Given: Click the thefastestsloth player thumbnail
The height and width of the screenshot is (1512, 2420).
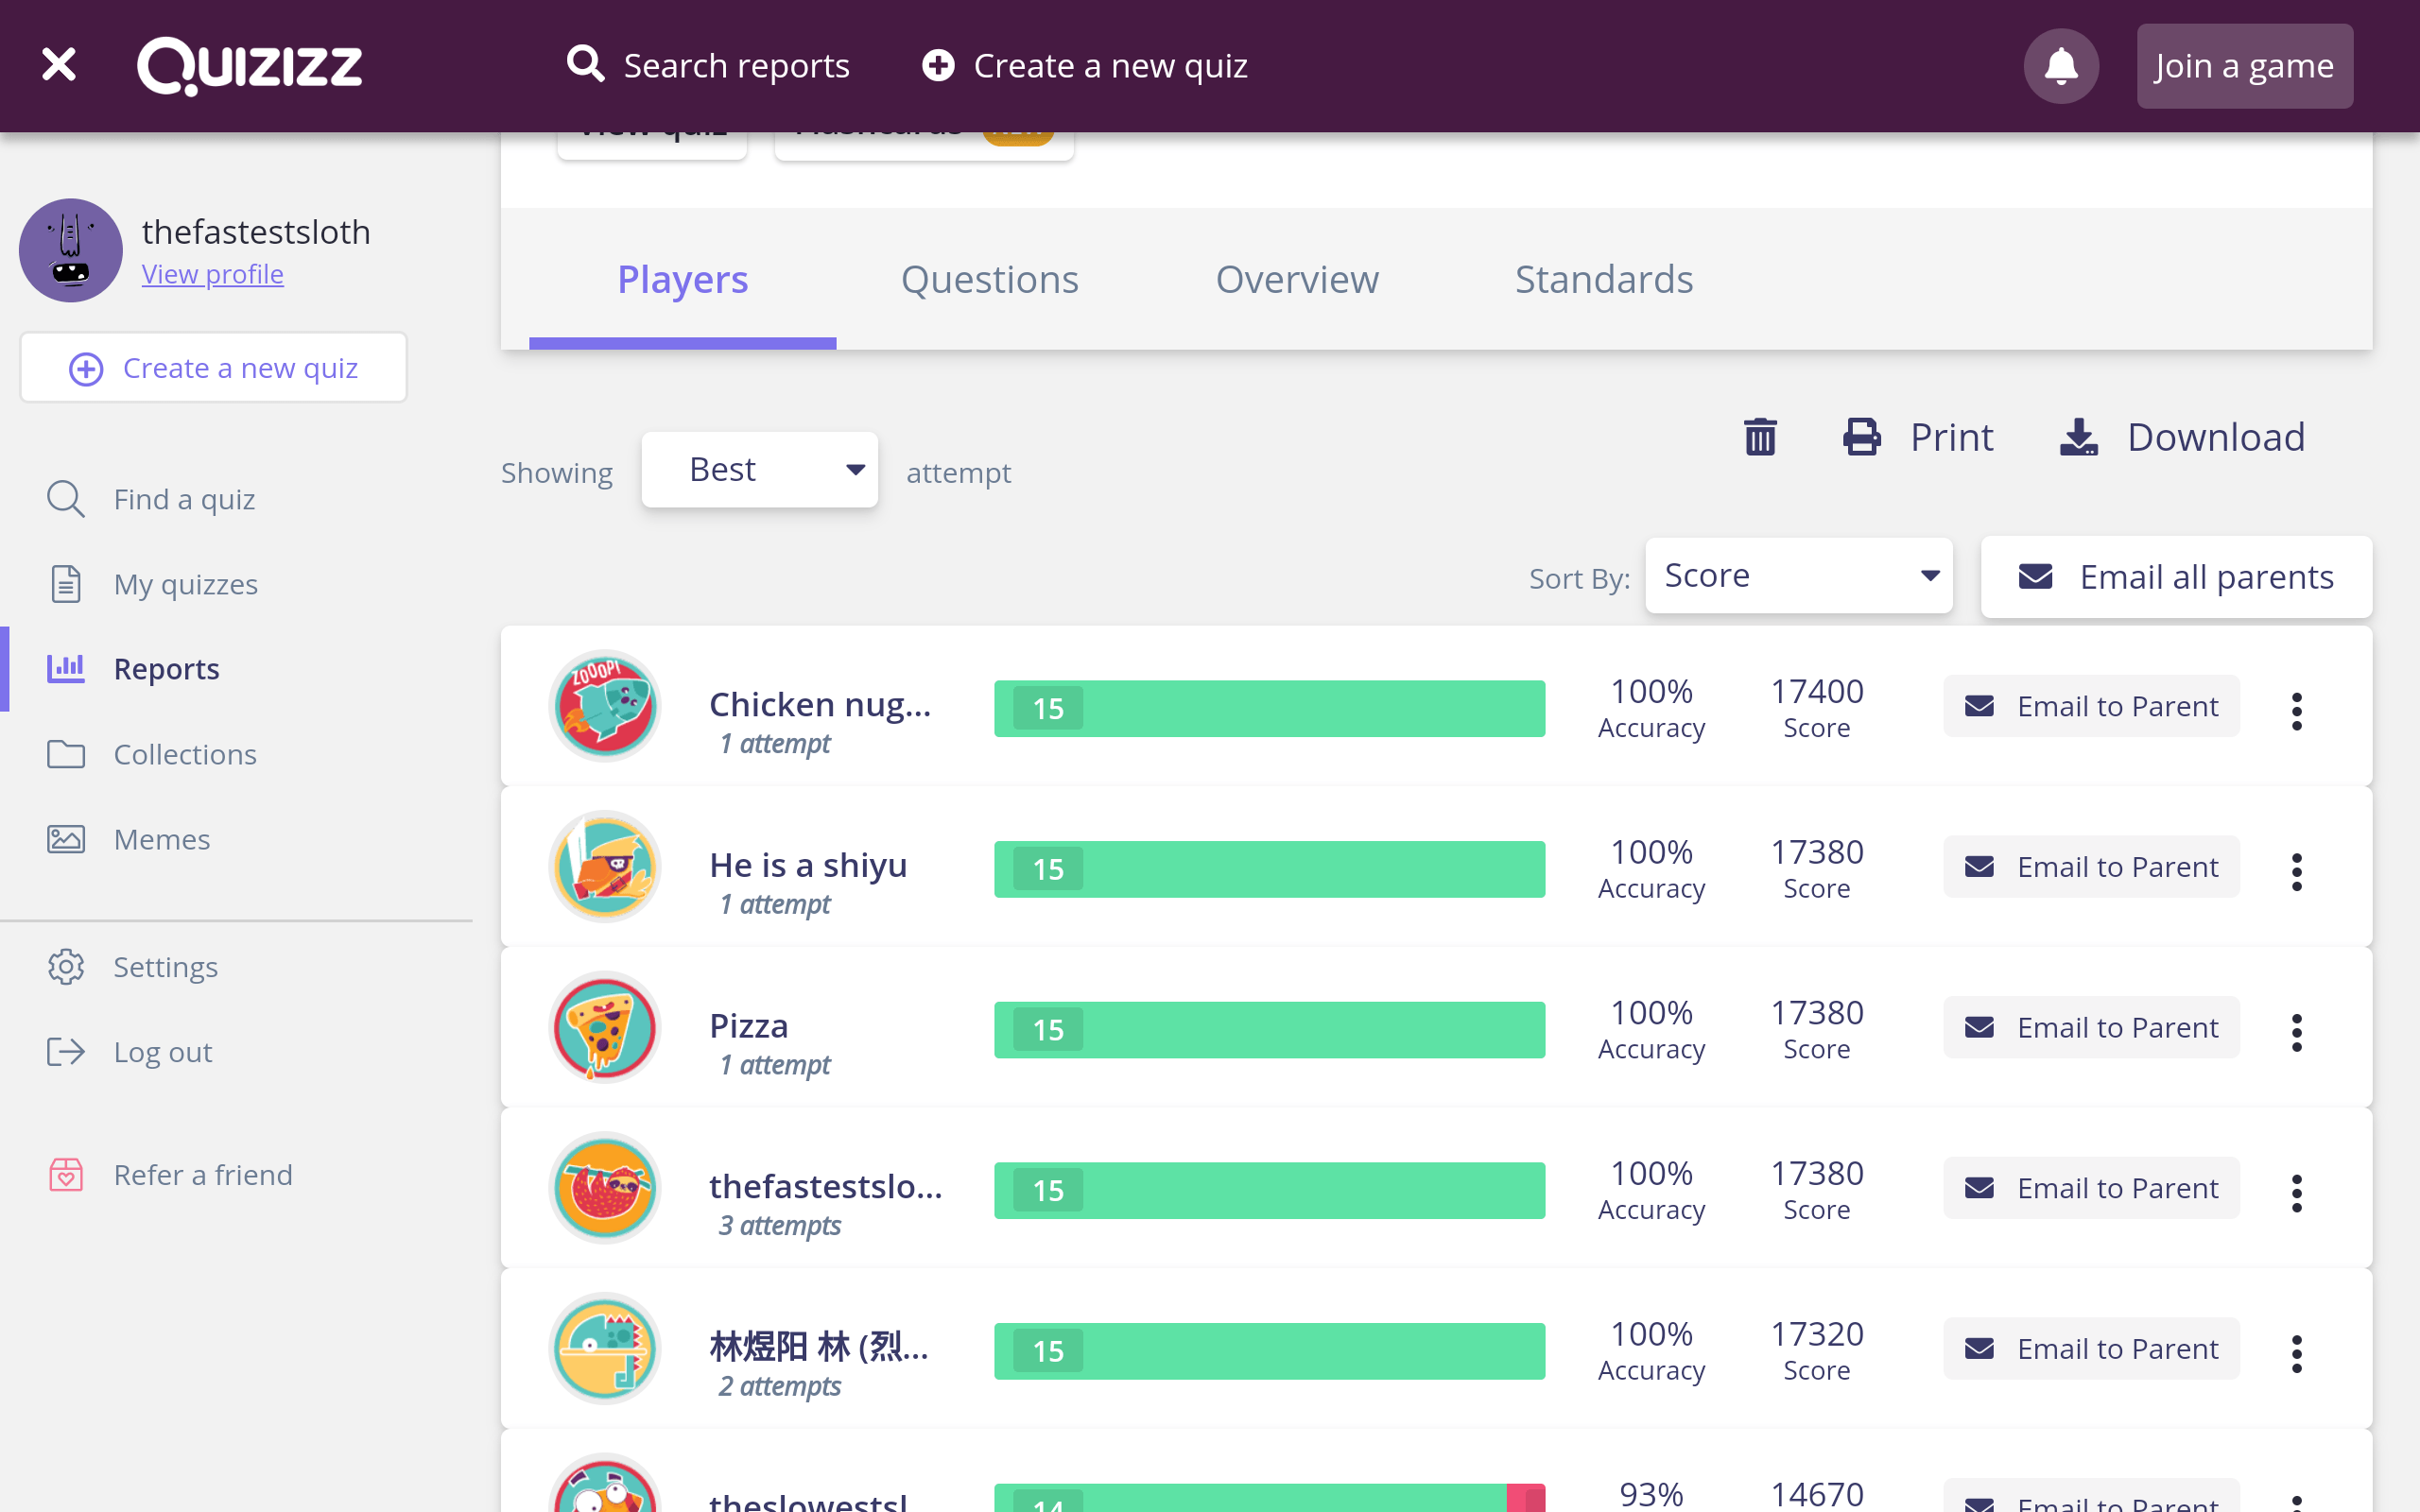Looking at the screenshot, I should tap(605, 1188).
